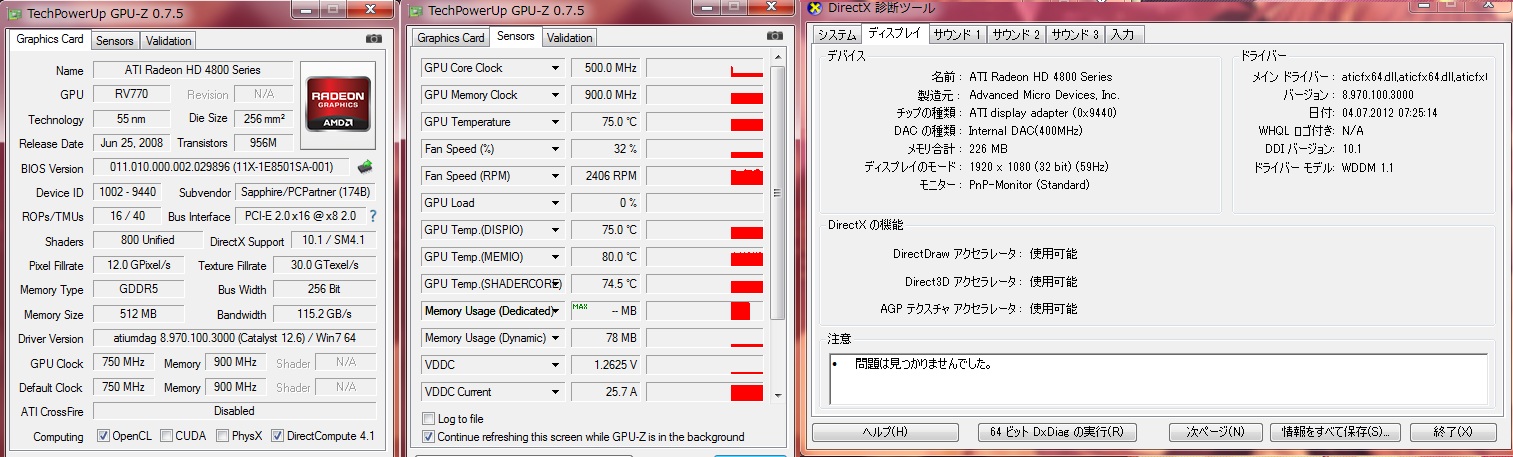This screenshot has width=1513, height=457.
Task: Open the システム tab in DirectX tool
Action: point(836,34)
